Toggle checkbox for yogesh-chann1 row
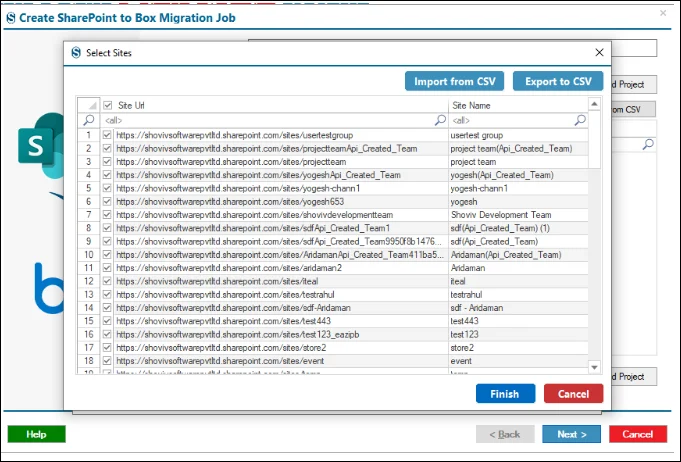 click(x=107, y=188)
